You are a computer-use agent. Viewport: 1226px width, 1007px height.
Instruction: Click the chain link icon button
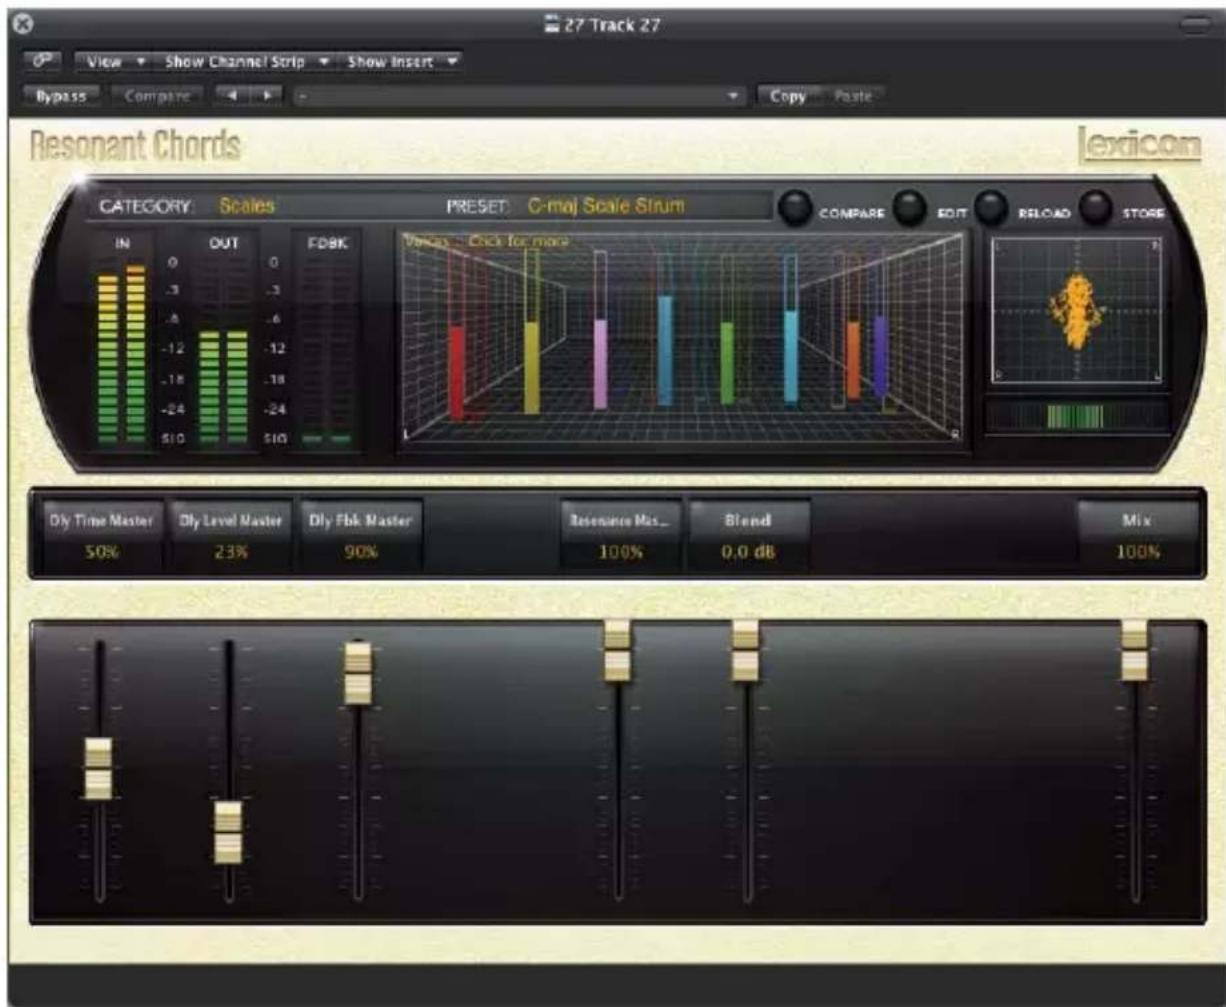tap(44, 62)
